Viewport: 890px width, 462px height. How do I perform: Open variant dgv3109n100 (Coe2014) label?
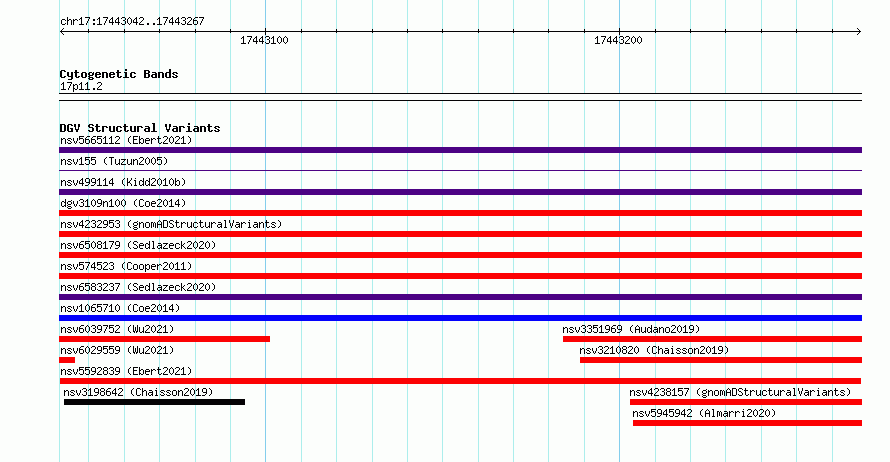coord(123,203)
